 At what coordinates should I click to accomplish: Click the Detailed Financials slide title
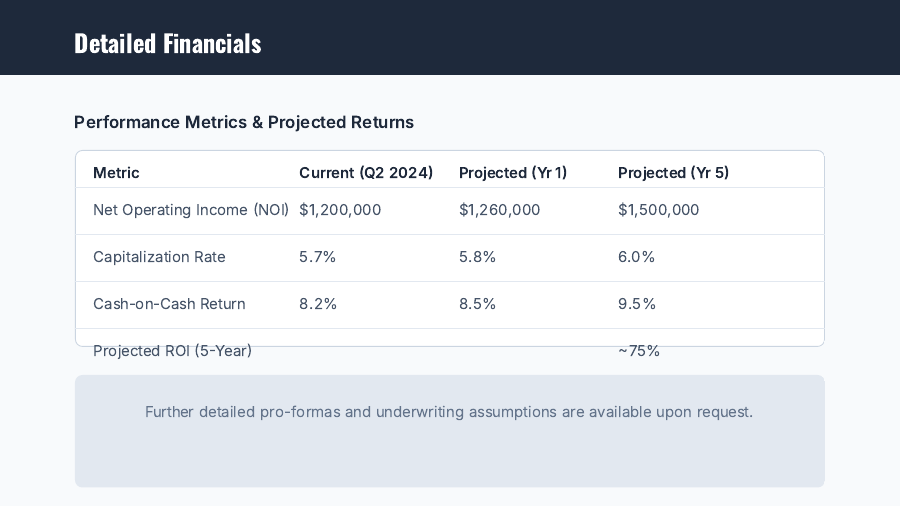pyautogui.click(x=167, y=43)
